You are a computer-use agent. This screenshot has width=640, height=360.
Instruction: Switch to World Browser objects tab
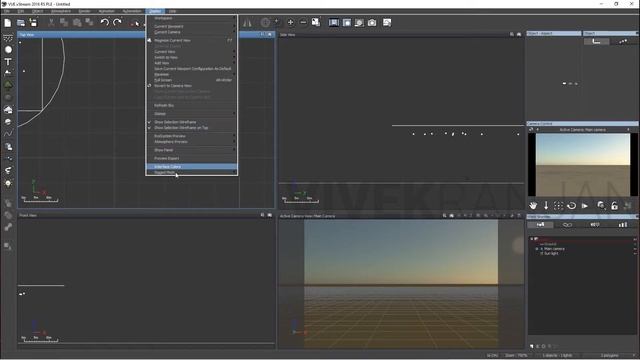click(x=540, y=224)
